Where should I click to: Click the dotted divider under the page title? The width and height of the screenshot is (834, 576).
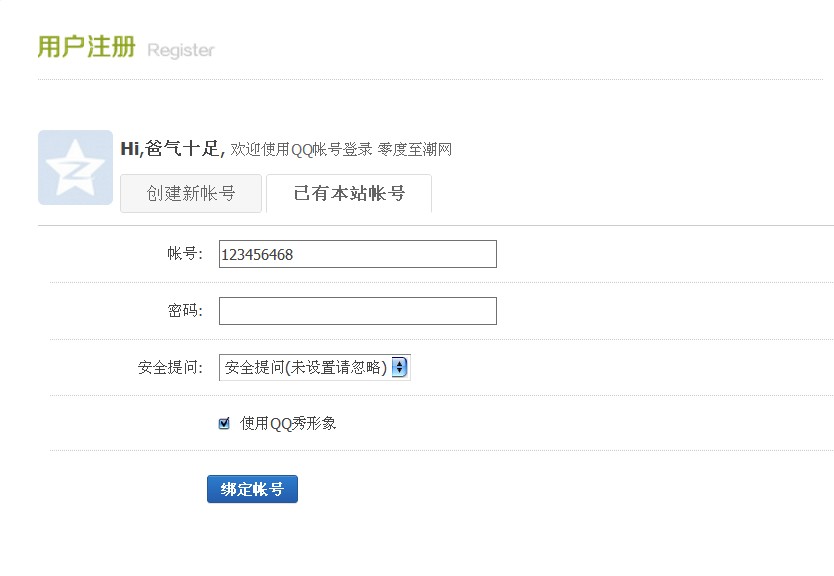point(430,79)
